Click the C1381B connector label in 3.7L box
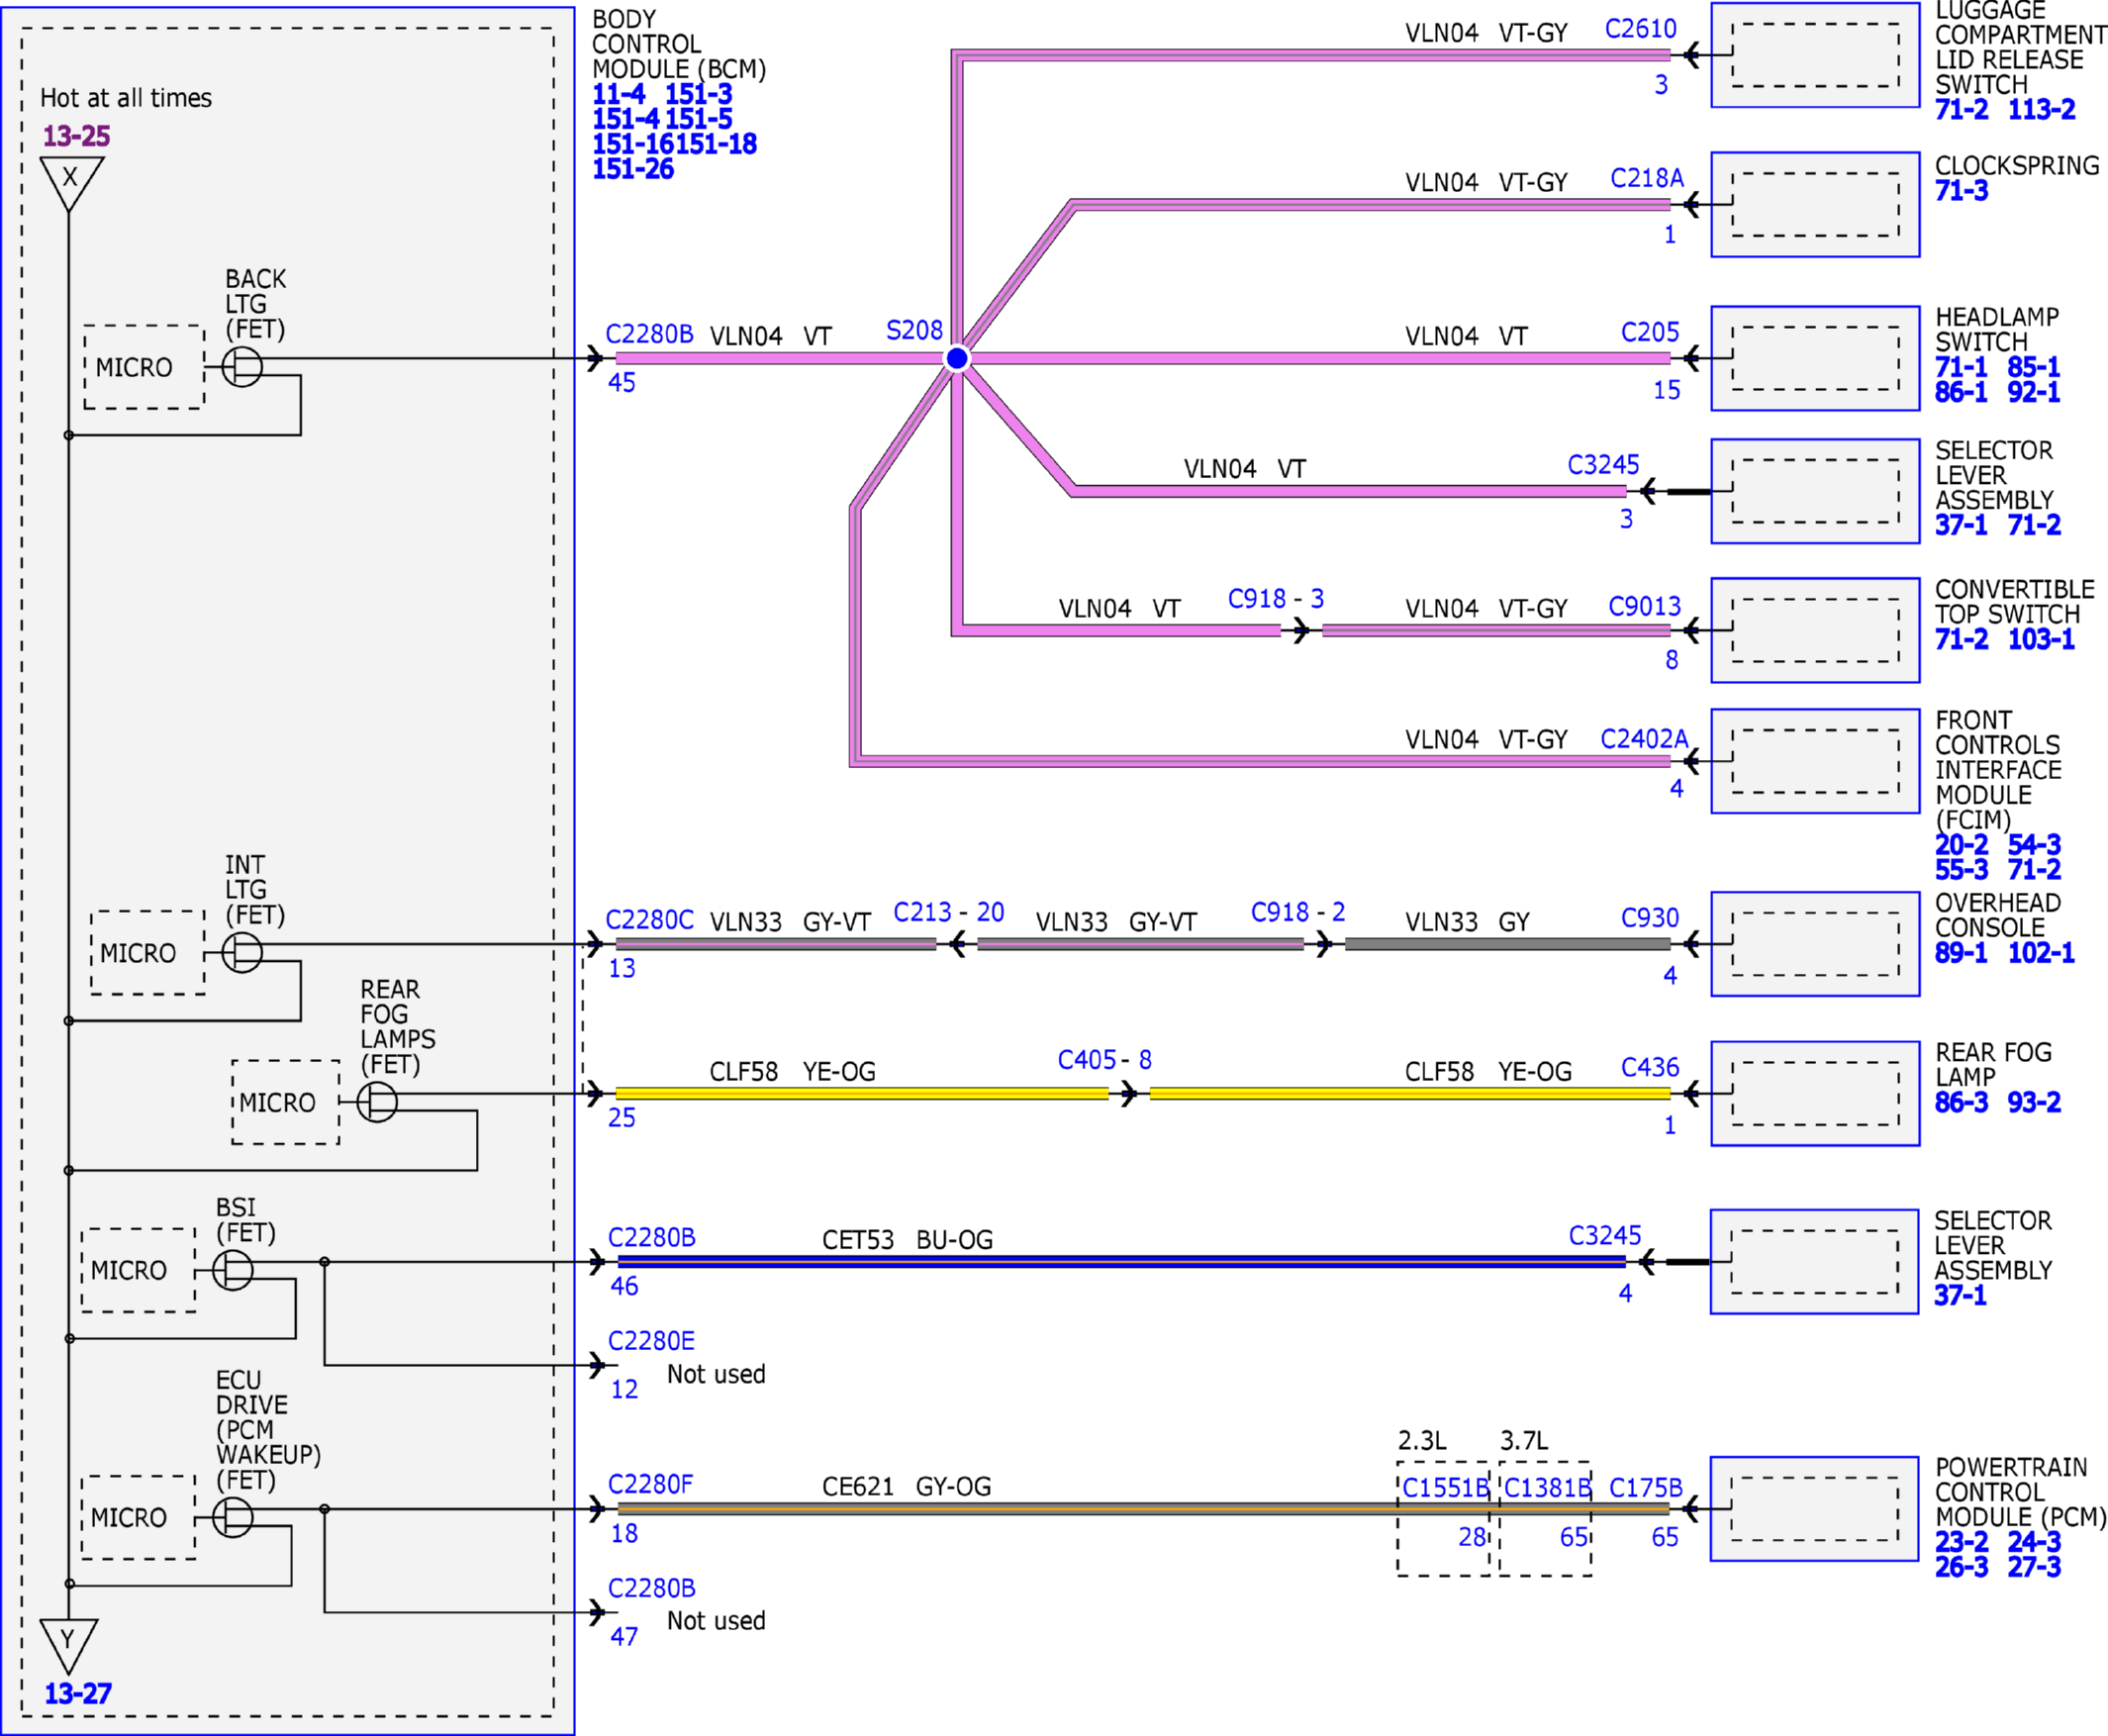Viewport: 2108px width, 1736px height. click(x=1548, y=1488)
